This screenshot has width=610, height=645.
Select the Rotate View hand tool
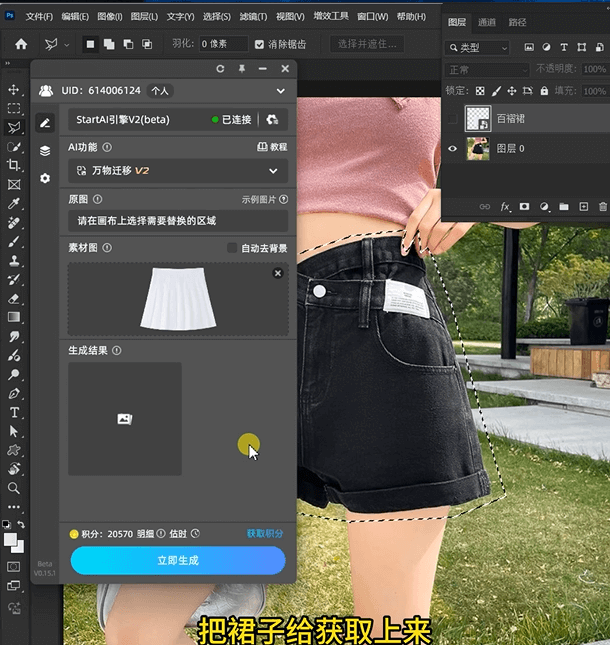coord(14,469)
